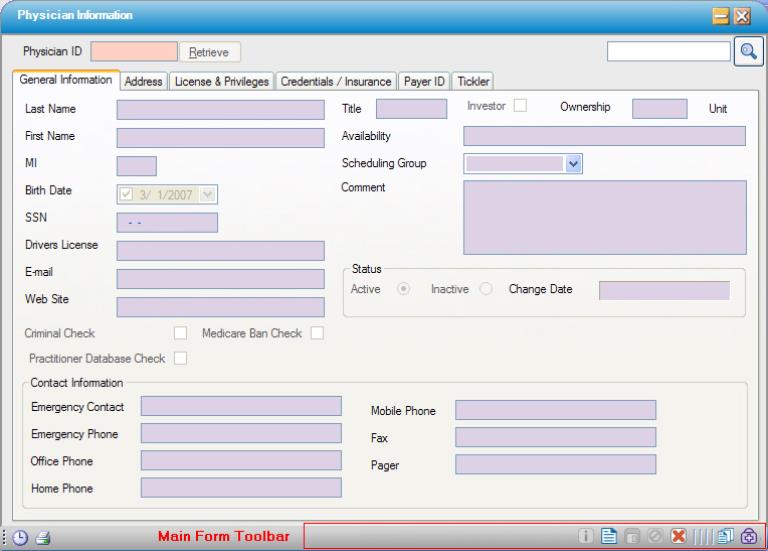Click the purple medical bag icon

click(x=749, y=537)
